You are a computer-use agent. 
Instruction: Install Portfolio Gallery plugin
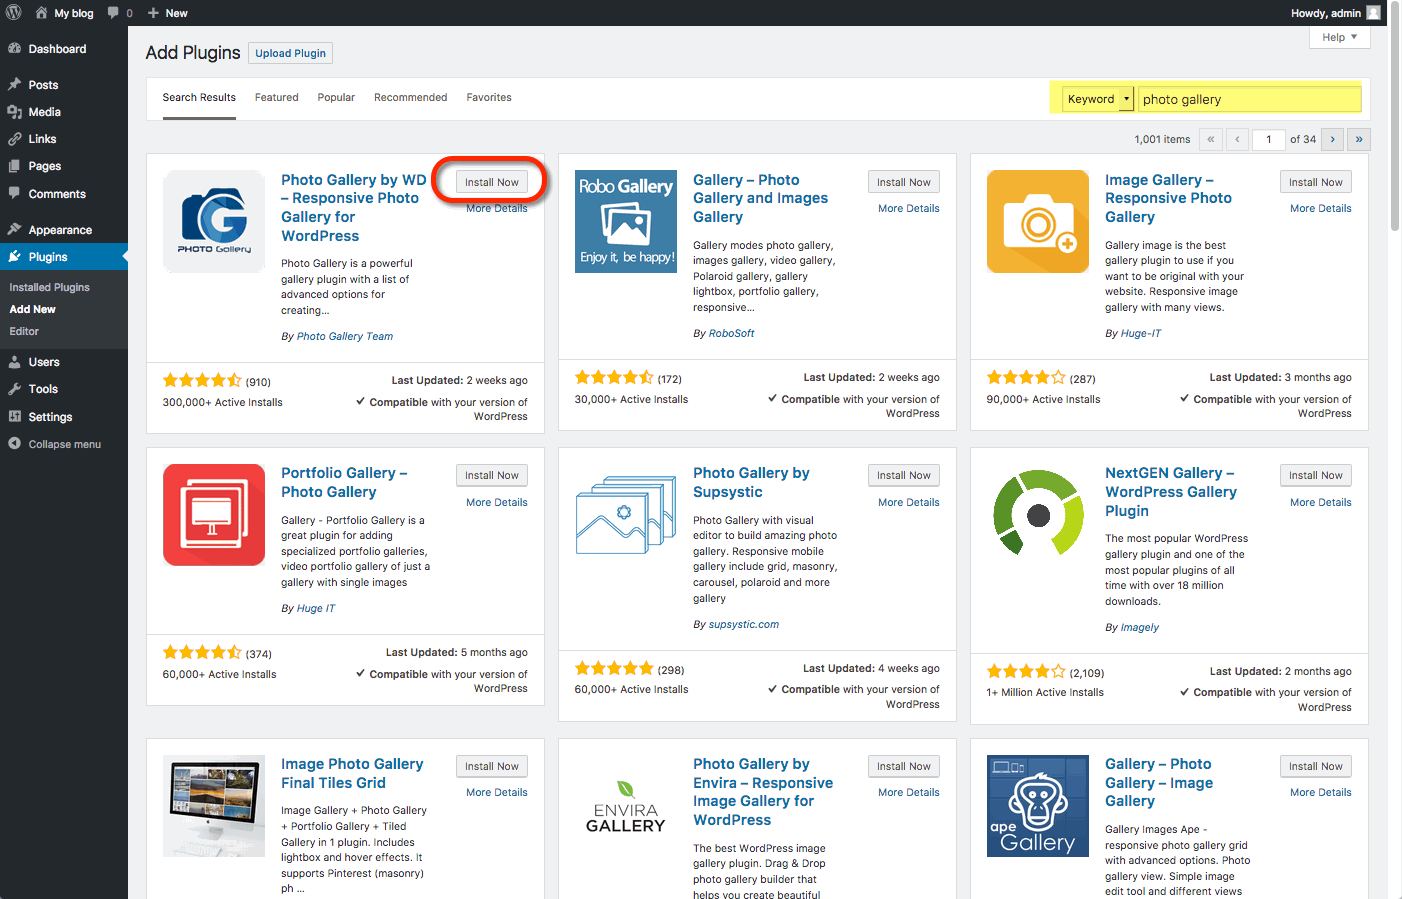coord(492,475)
